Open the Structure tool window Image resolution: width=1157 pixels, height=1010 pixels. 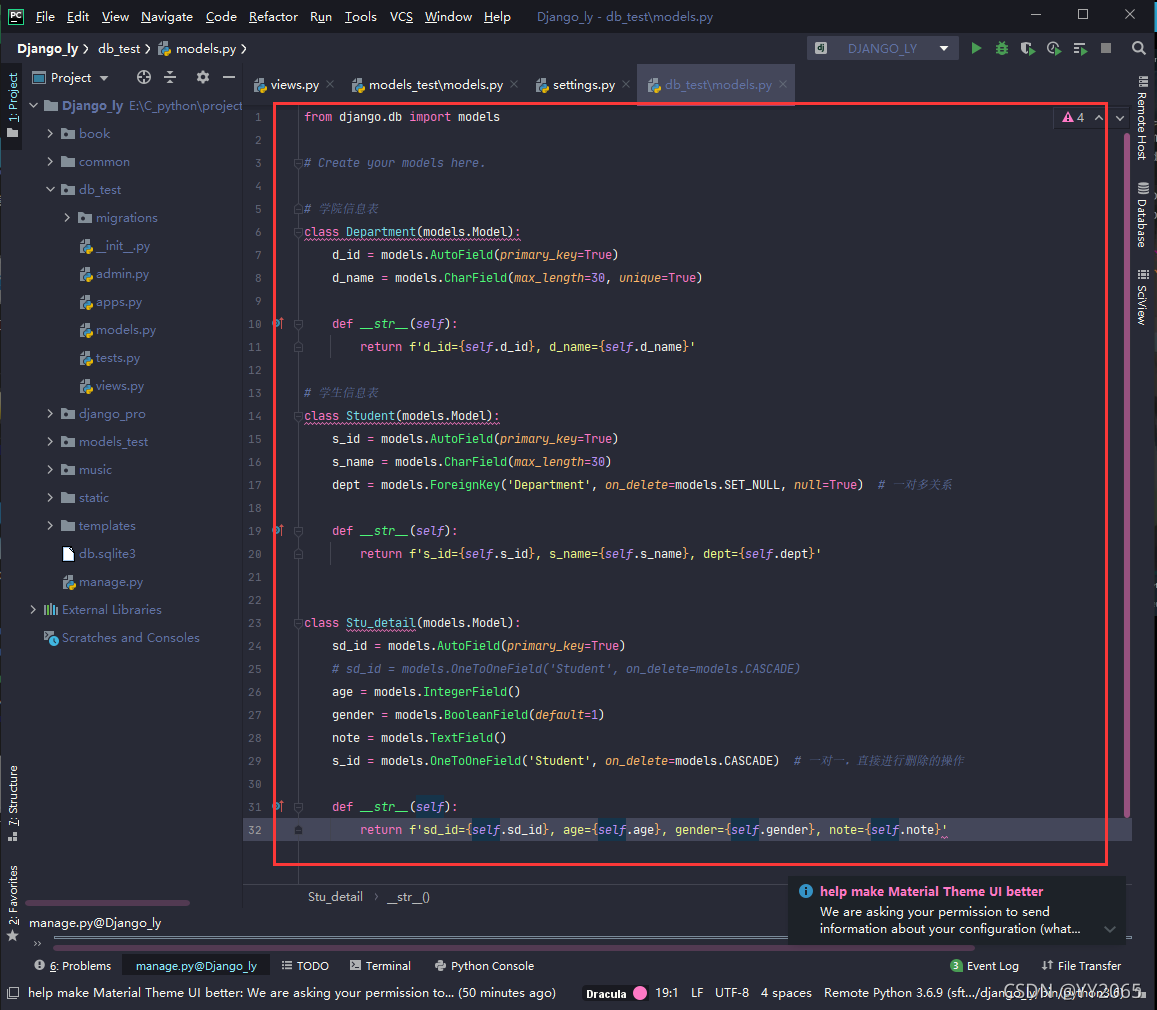13,803
